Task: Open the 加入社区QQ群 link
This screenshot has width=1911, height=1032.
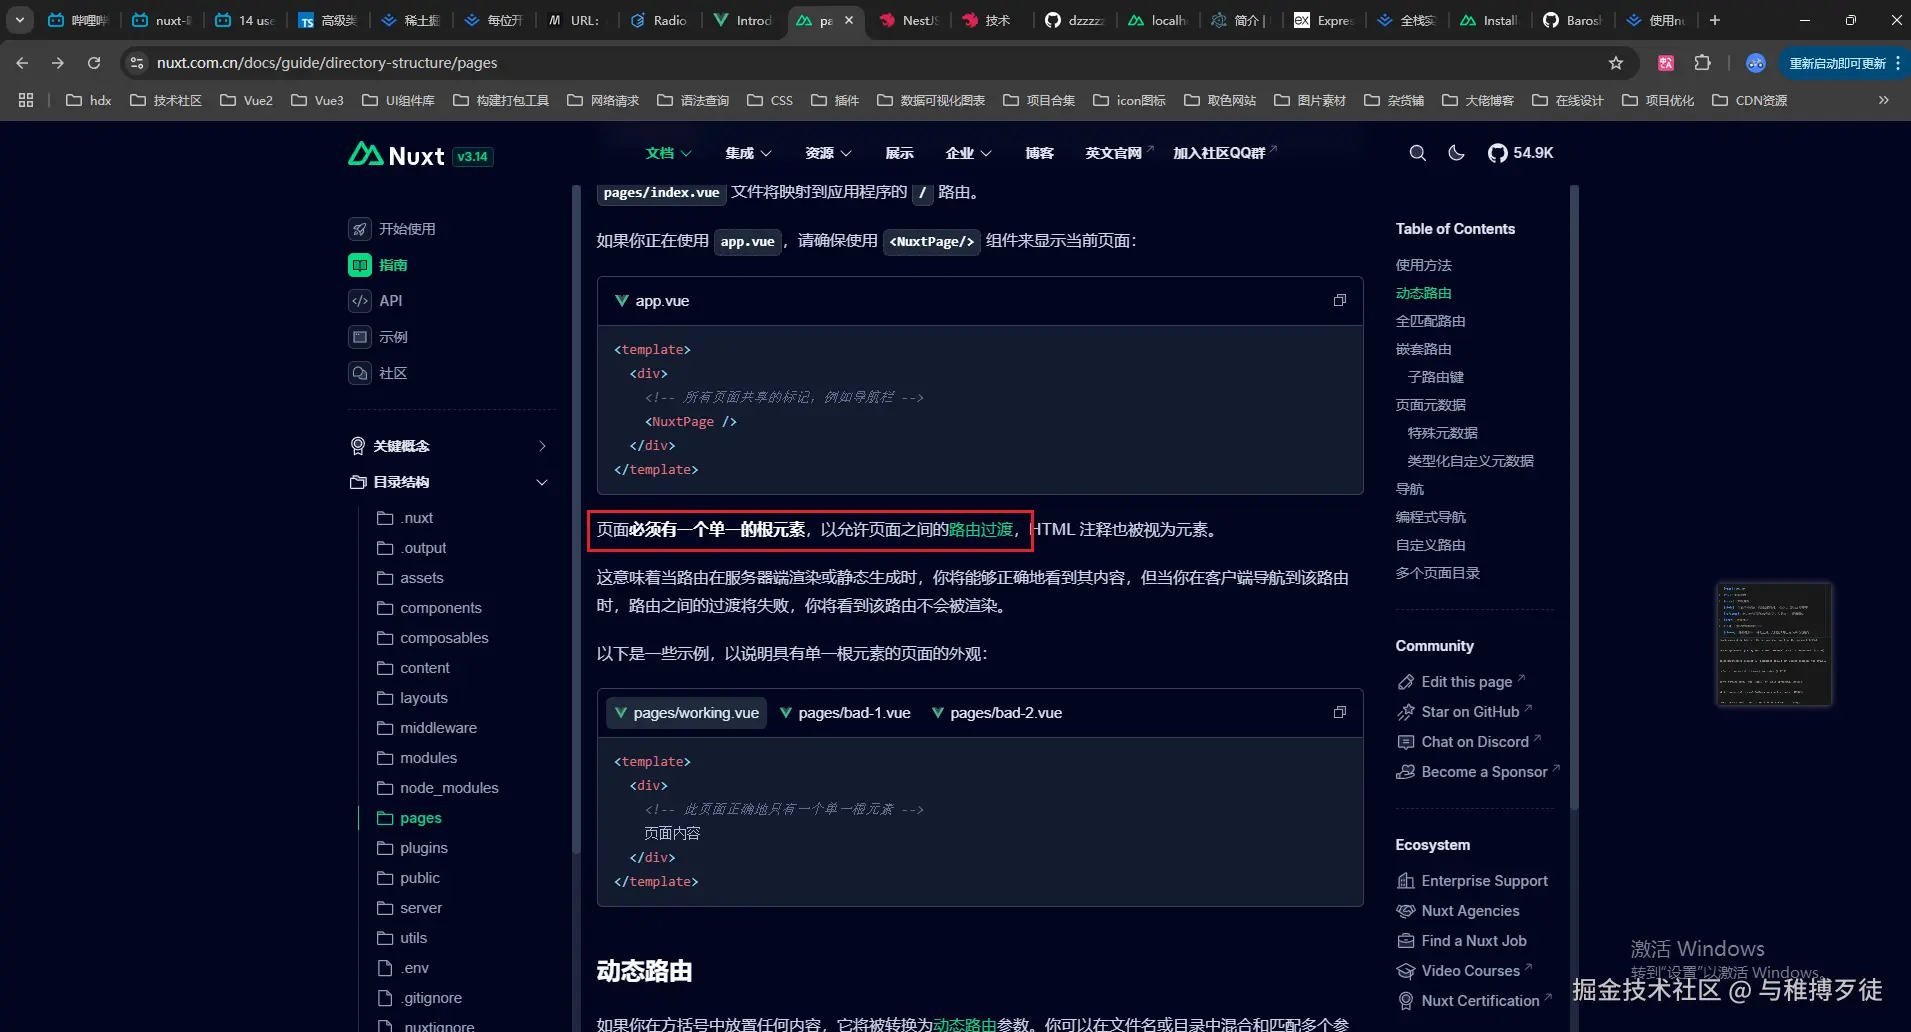Action: 1225,153
